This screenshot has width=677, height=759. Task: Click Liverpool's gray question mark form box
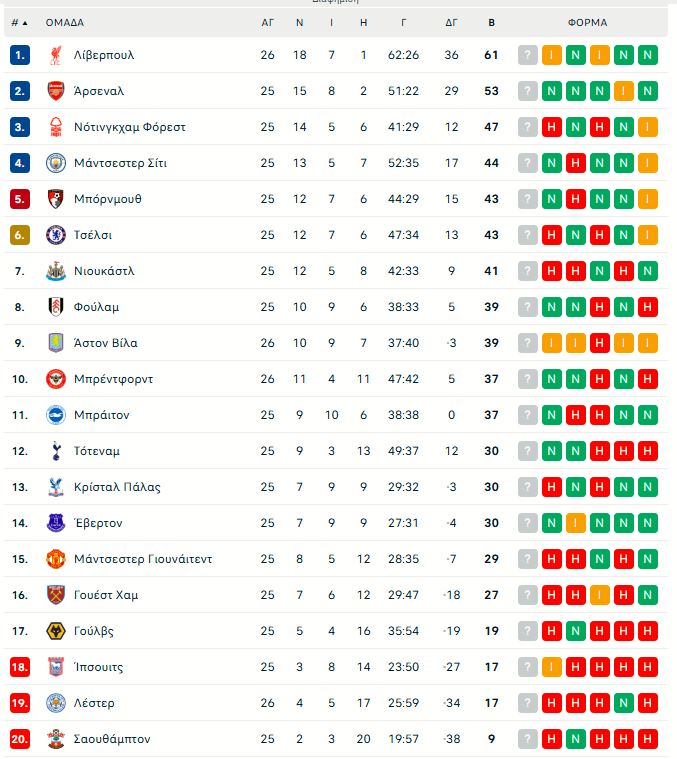point(528,55)
